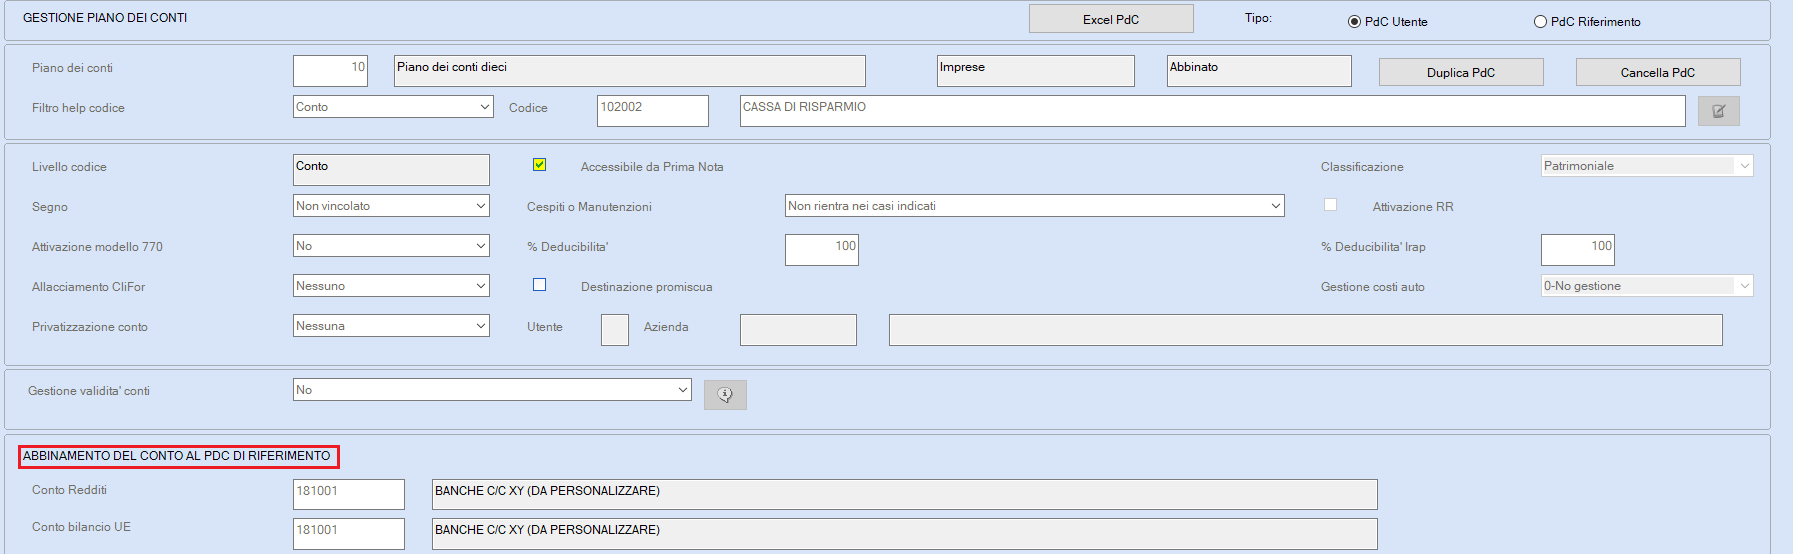The height and width of the screenshot is (554, 1793).
Task: Uncheck Accessibile da Prima Nota checkbox
Action: 539,165
